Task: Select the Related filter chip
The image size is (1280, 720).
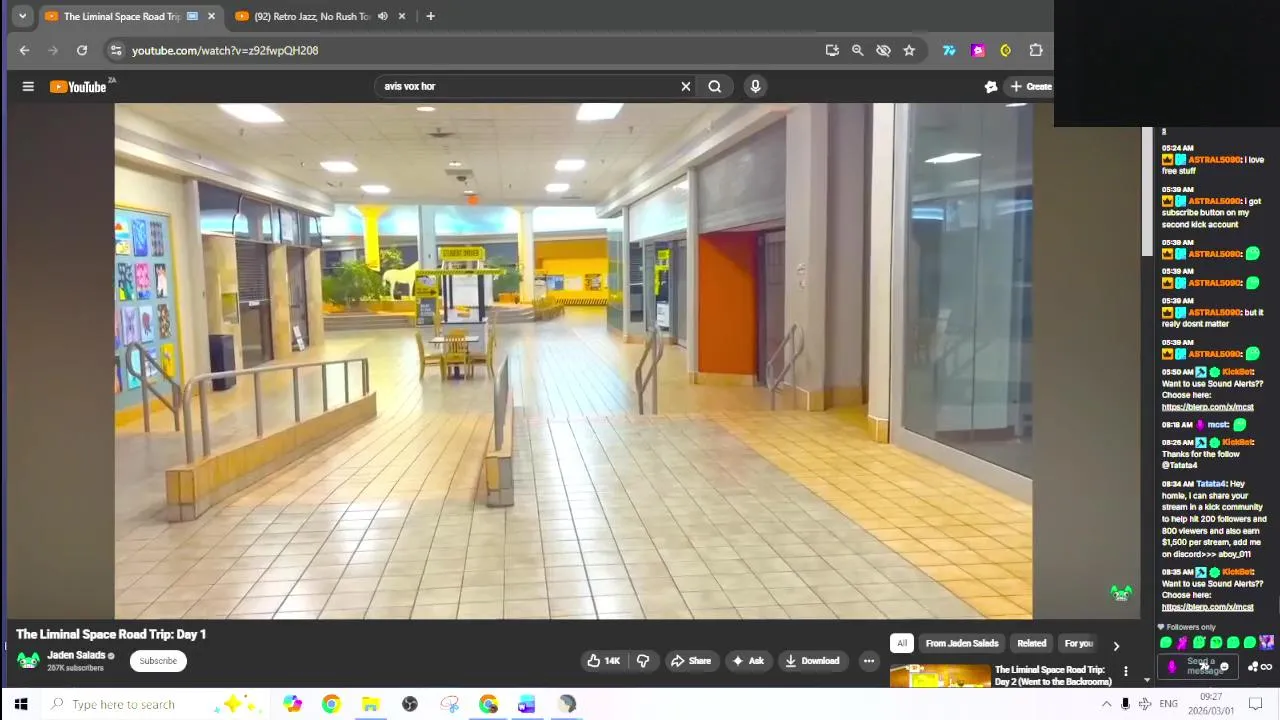Action: click(1031, 644)
